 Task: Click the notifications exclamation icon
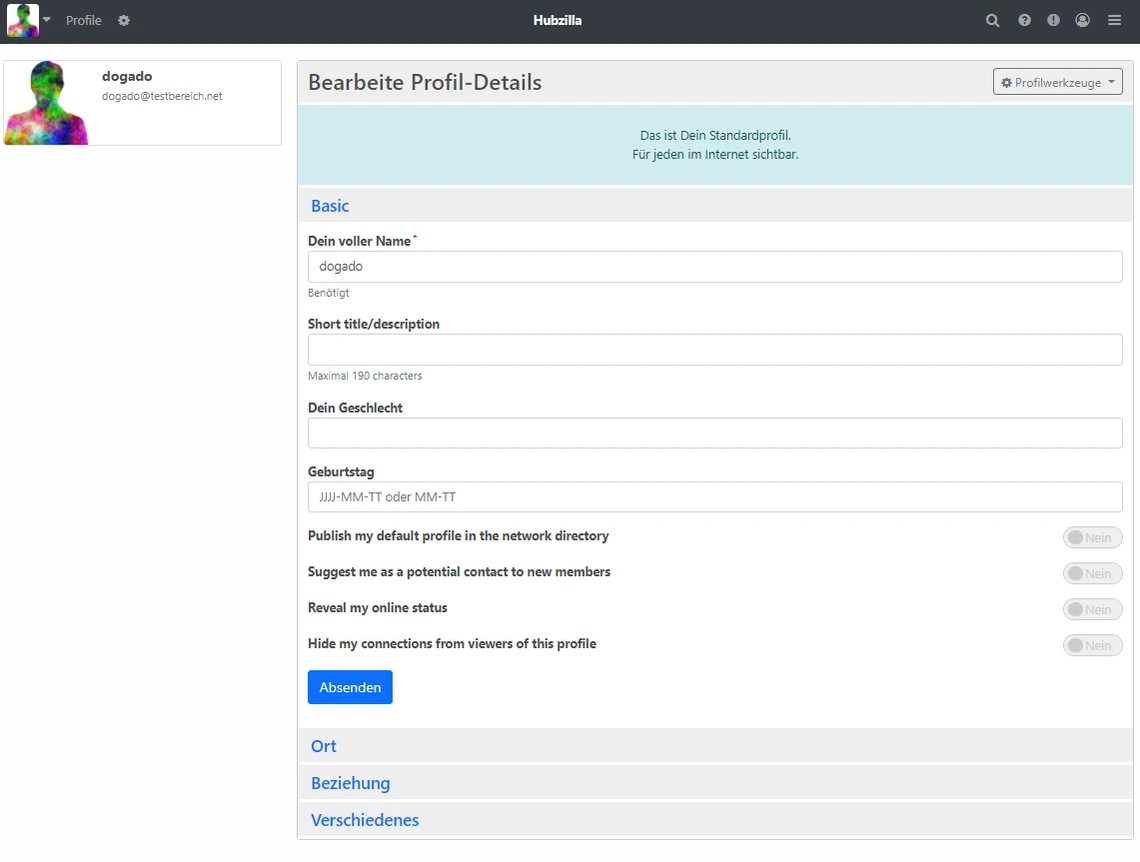pyautogui.click(x=1053, y=20)
